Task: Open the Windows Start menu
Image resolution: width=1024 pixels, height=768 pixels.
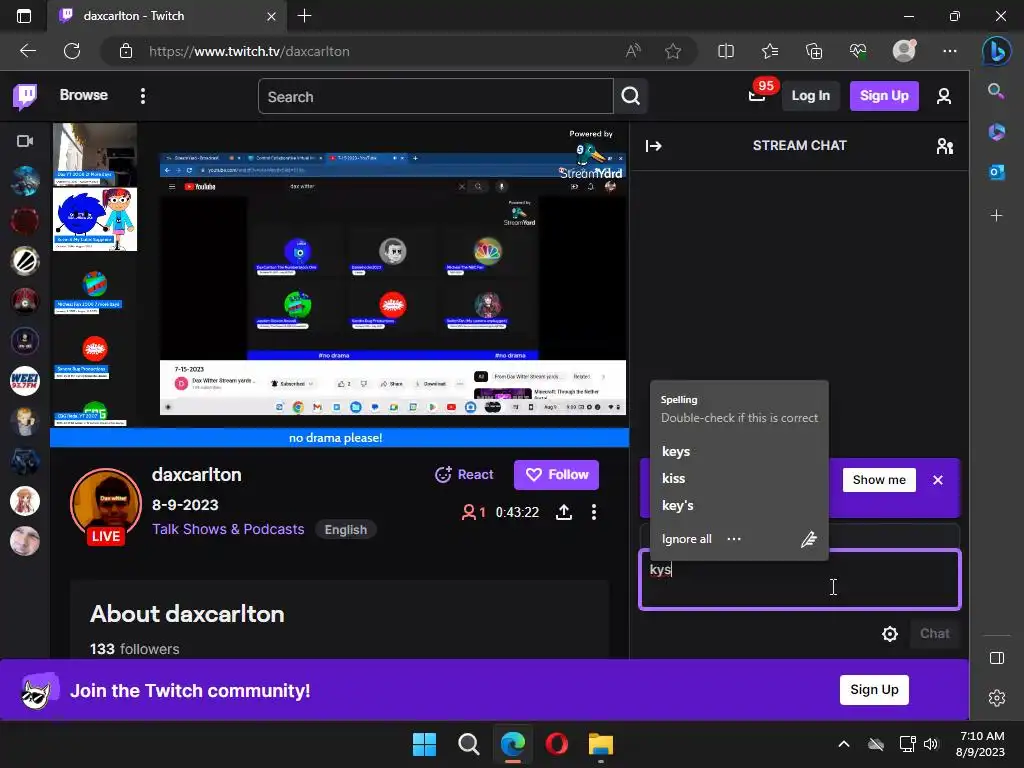Action: (x=424, y=744)
